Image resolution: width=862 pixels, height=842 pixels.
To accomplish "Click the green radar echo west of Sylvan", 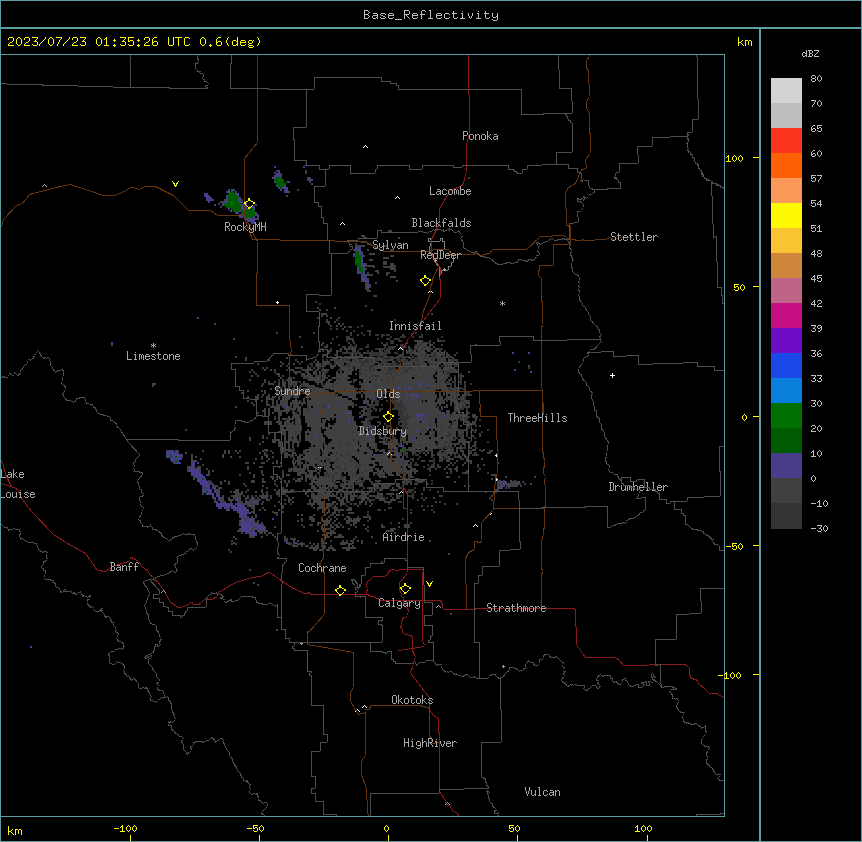I will pyautogui.click(x=358, y=259).
